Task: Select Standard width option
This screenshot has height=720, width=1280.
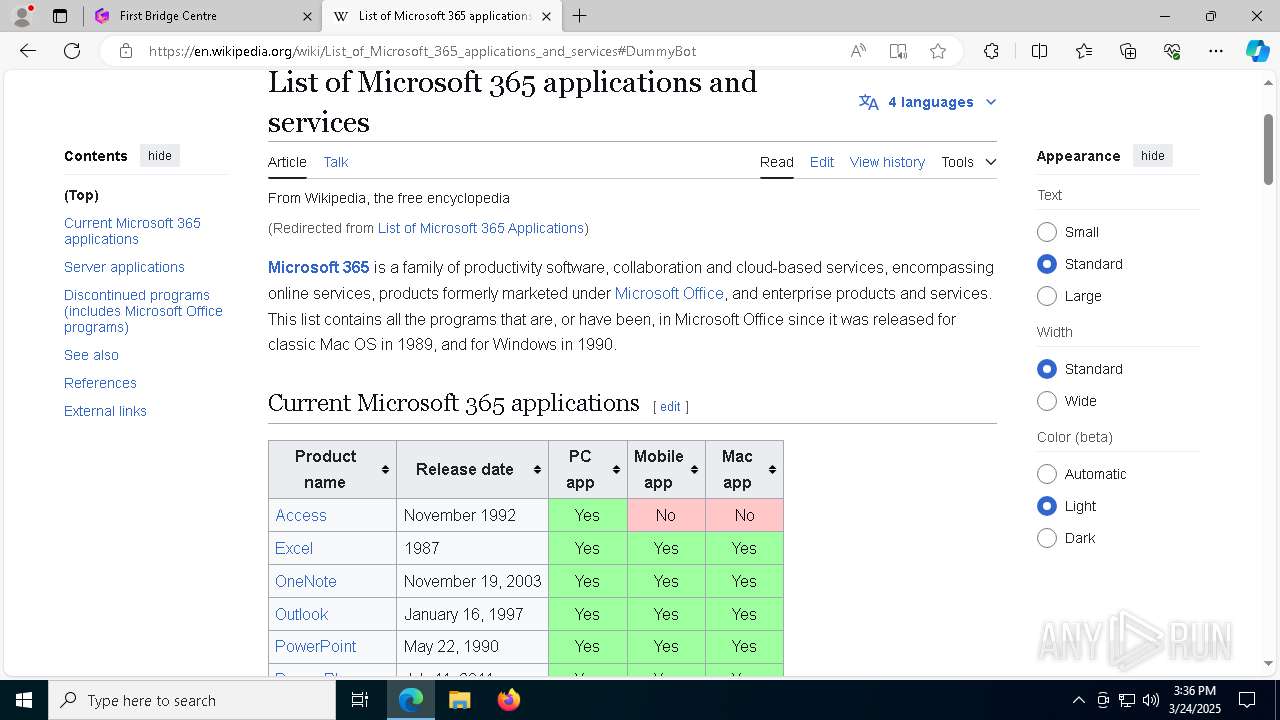Action: (x=1047, y=369)
